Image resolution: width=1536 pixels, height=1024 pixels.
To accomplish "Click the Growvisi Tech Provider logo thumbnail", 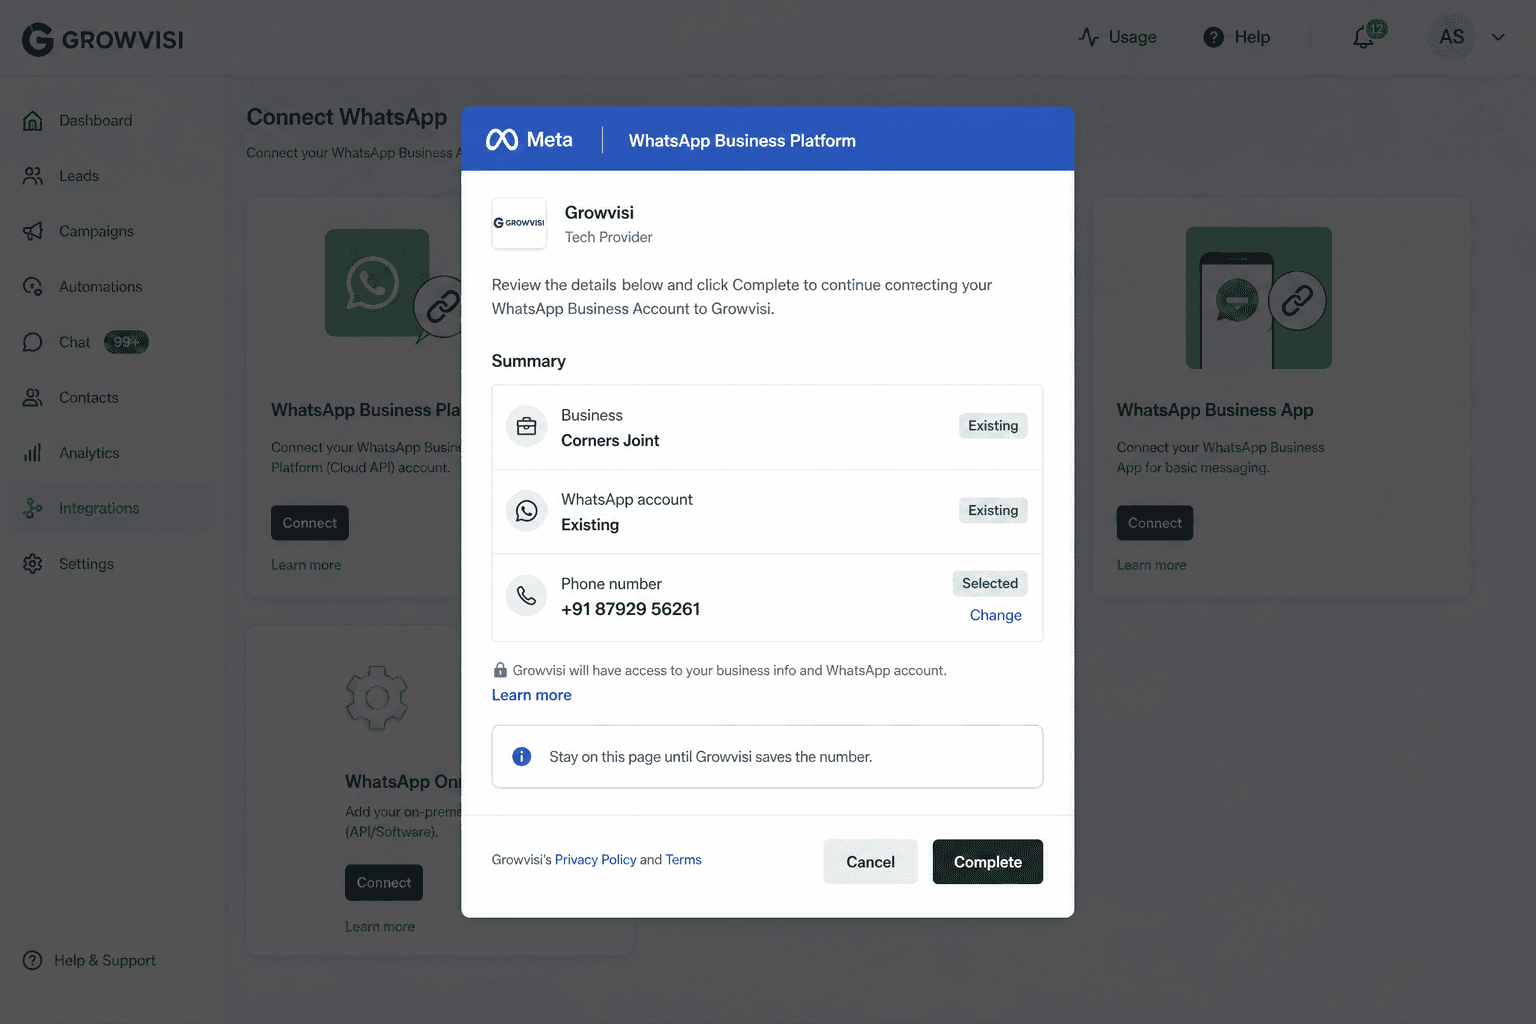I will coord(519,223).
